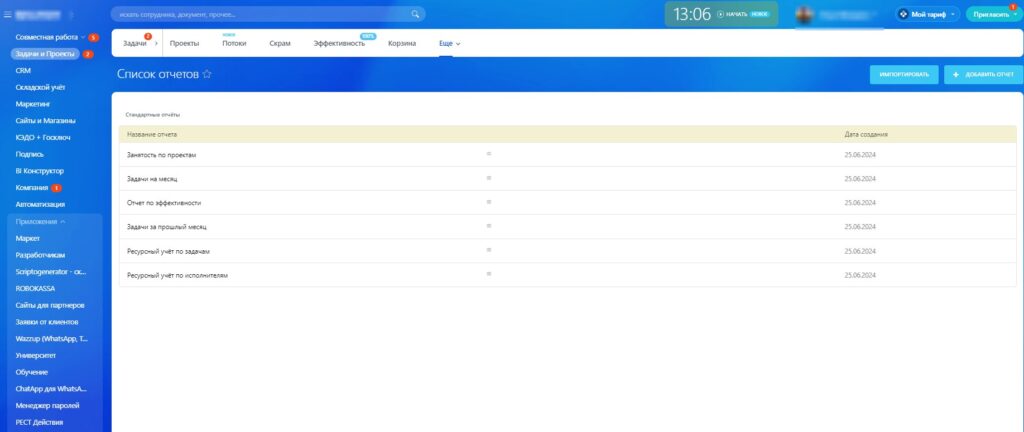This screenshot has height=432, width=1024.
Task: Open Задачи и Проекты in sidebar
Action: (45, 54)
